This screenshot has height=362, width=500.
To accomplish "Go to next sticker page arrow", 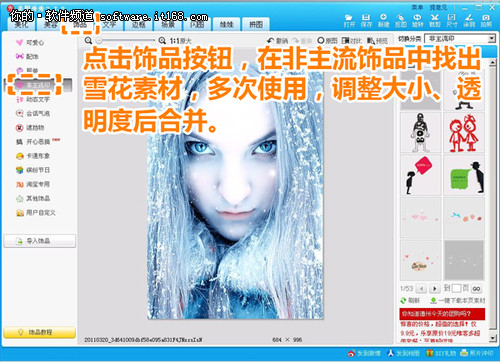I will point(434,288).
